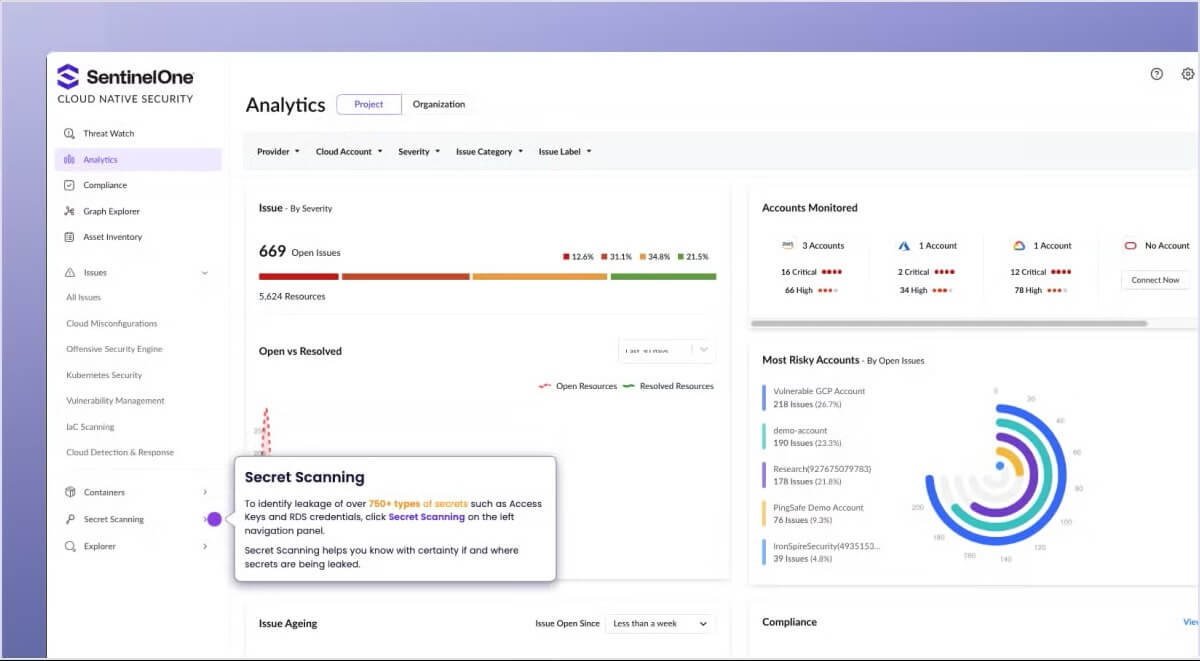Click 669 Open Issues count
Image resolution: width=1200 pixels, height=661 pixels.
coord(300,252)
